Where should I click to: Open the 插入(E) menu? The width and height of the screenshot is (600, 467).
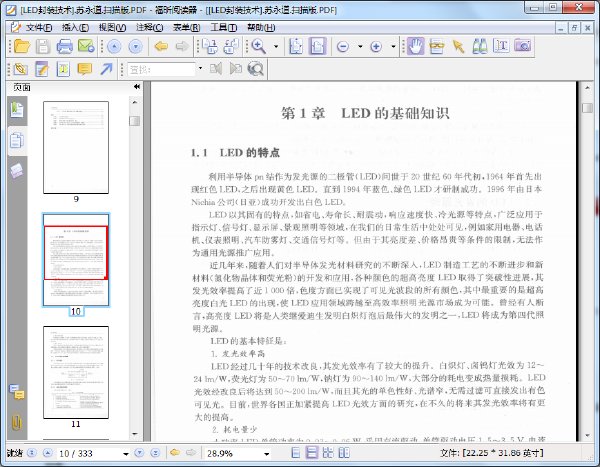[x=75, y=28]
